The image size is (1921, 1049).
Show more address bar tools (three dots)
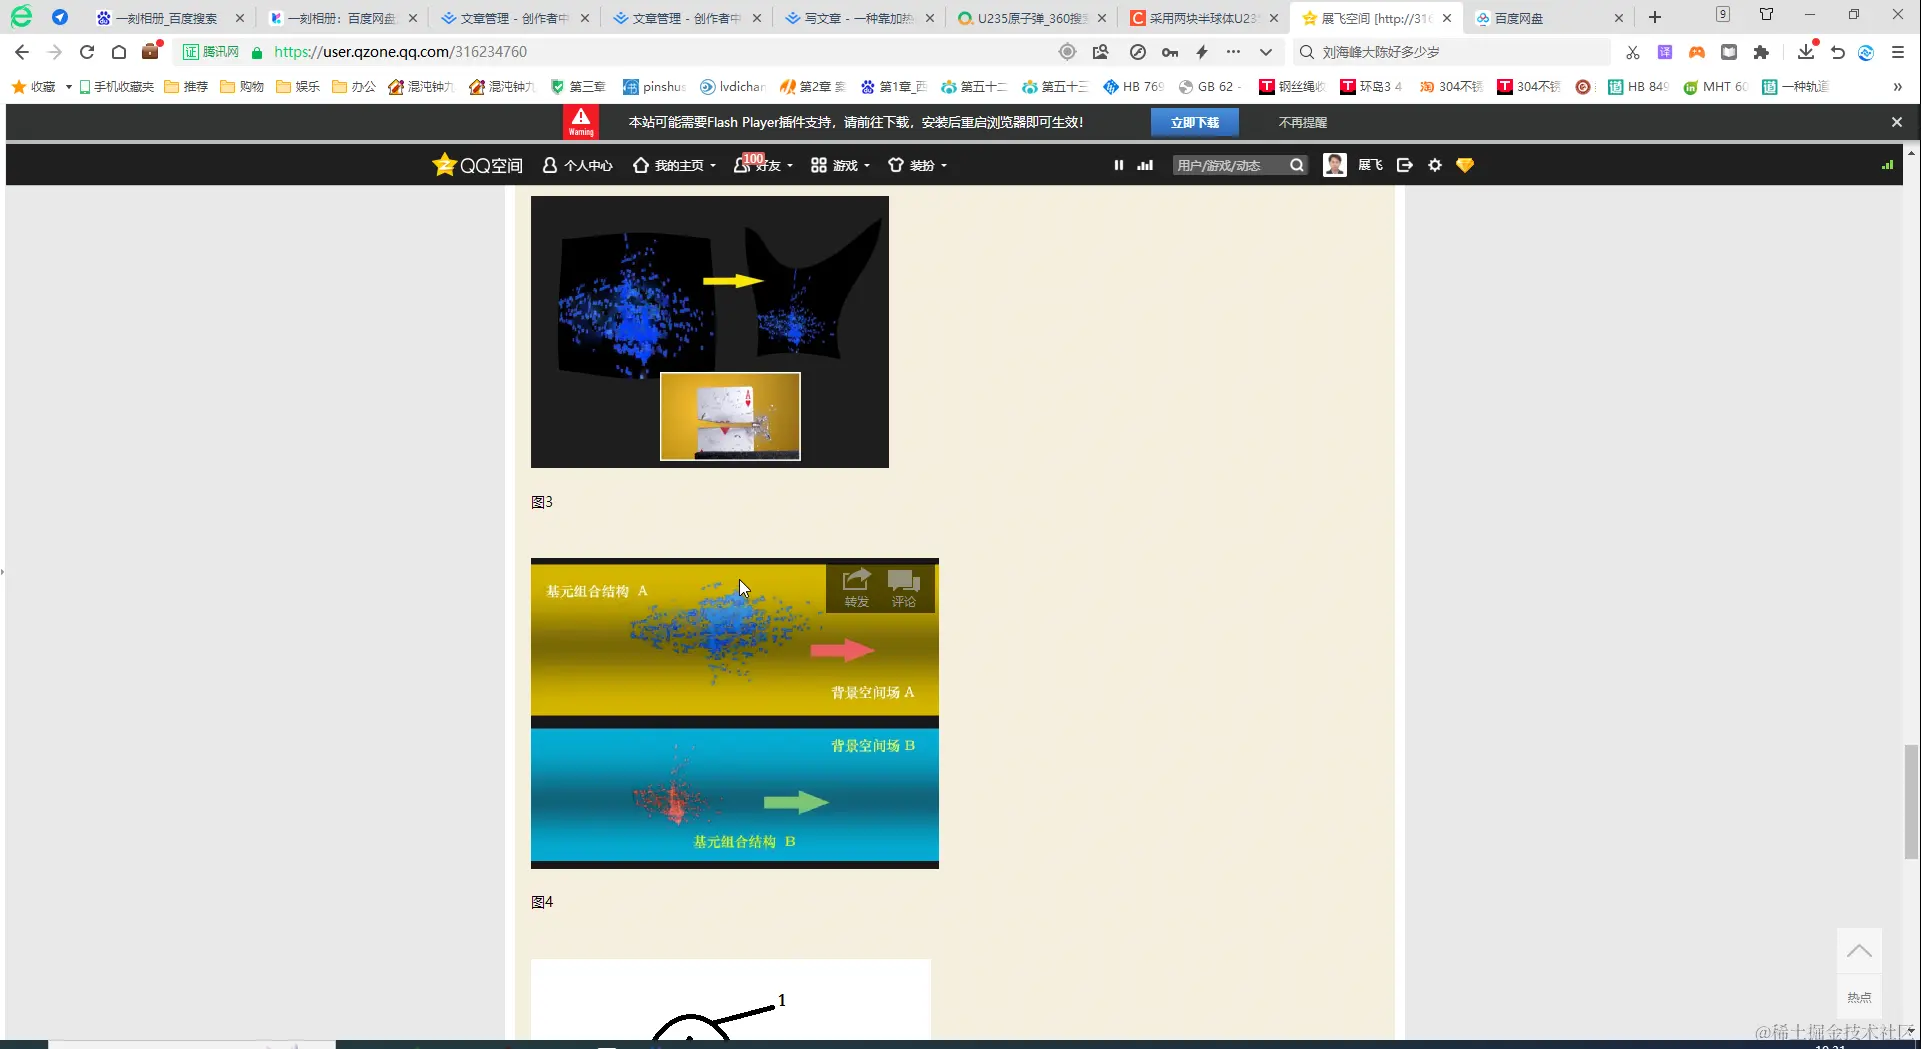click(1234, 52)
